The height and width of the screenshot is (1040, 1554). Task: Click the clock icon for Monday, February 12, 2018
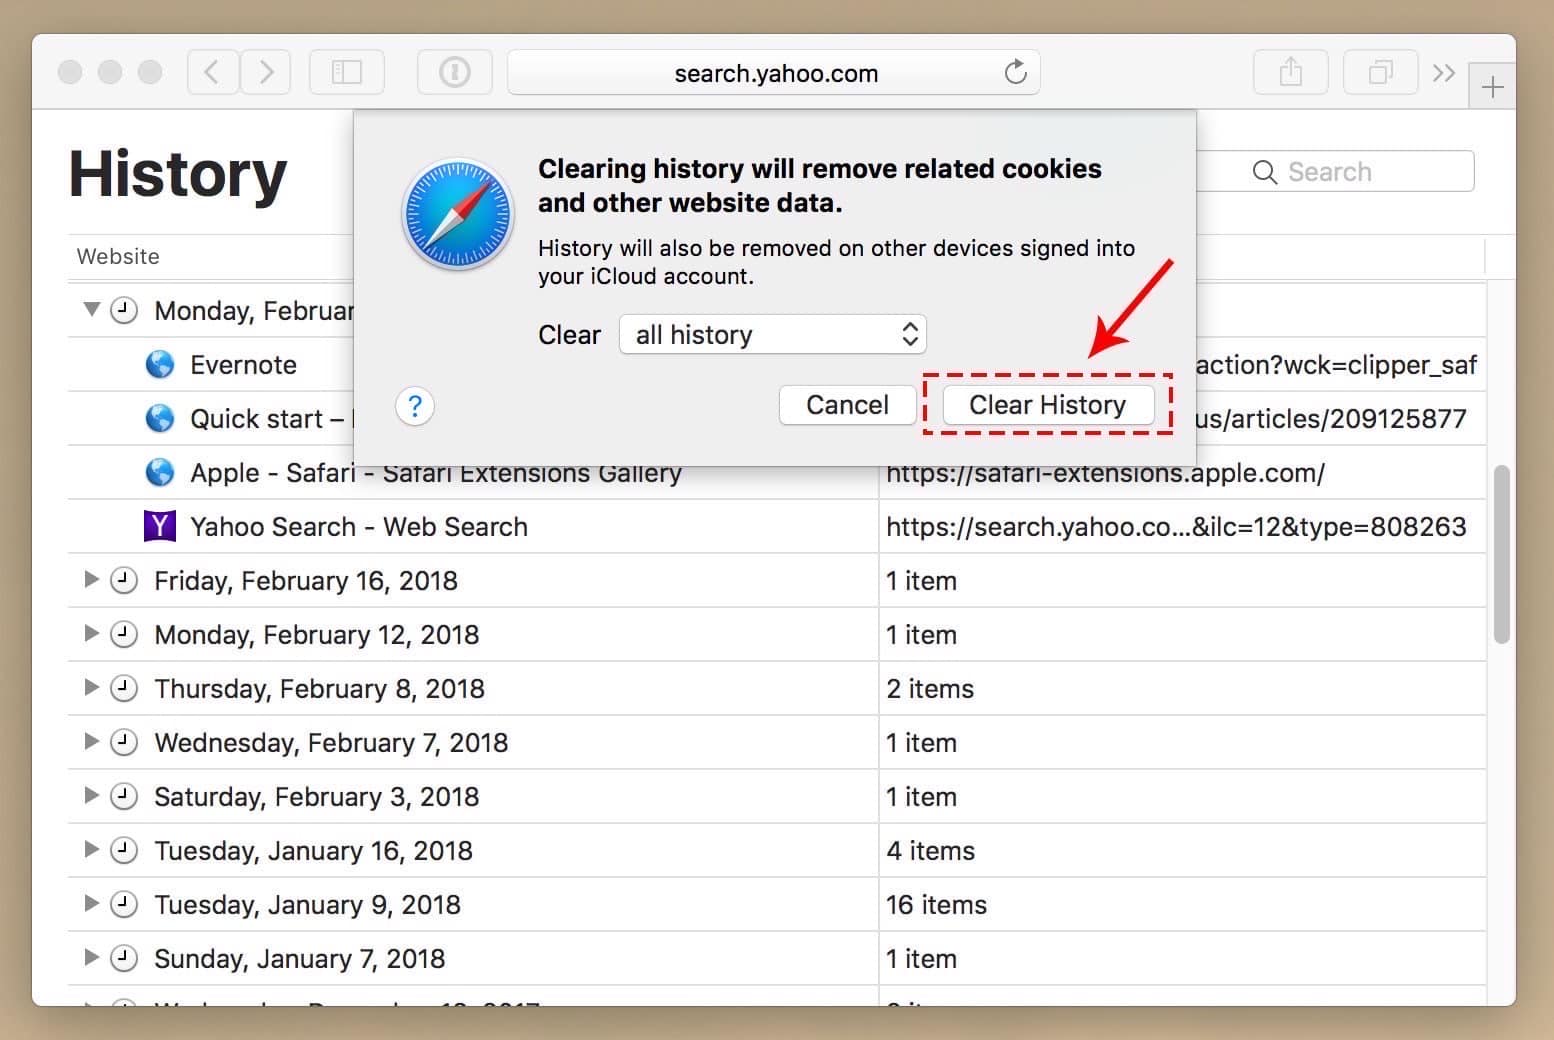[124, 634]
